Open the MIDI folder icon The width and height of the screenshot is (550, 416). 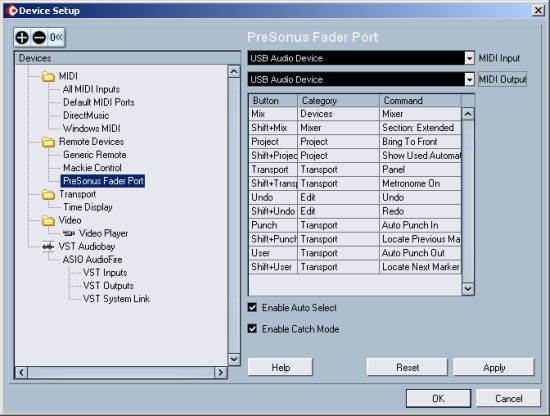[x=48, y=76]
